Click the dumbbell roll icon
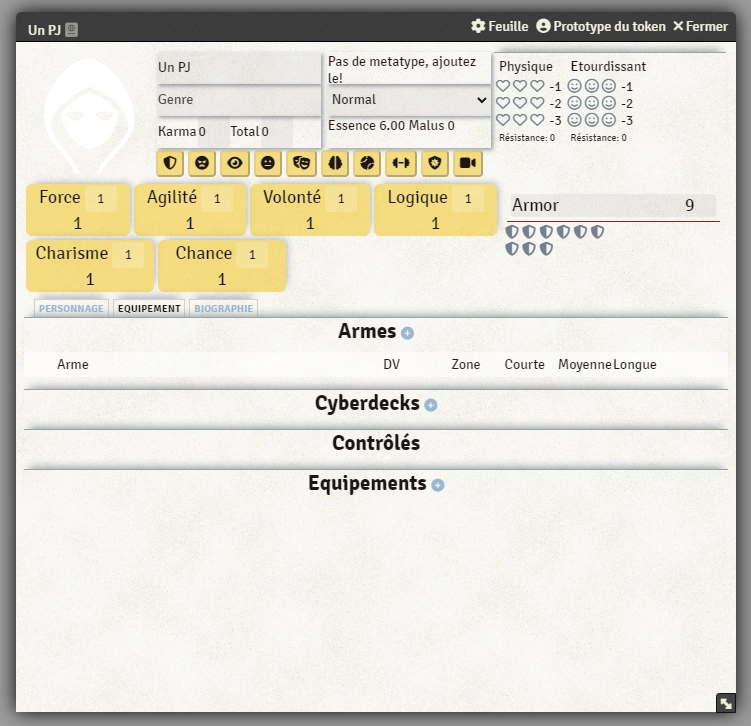 tap(401, 163)
